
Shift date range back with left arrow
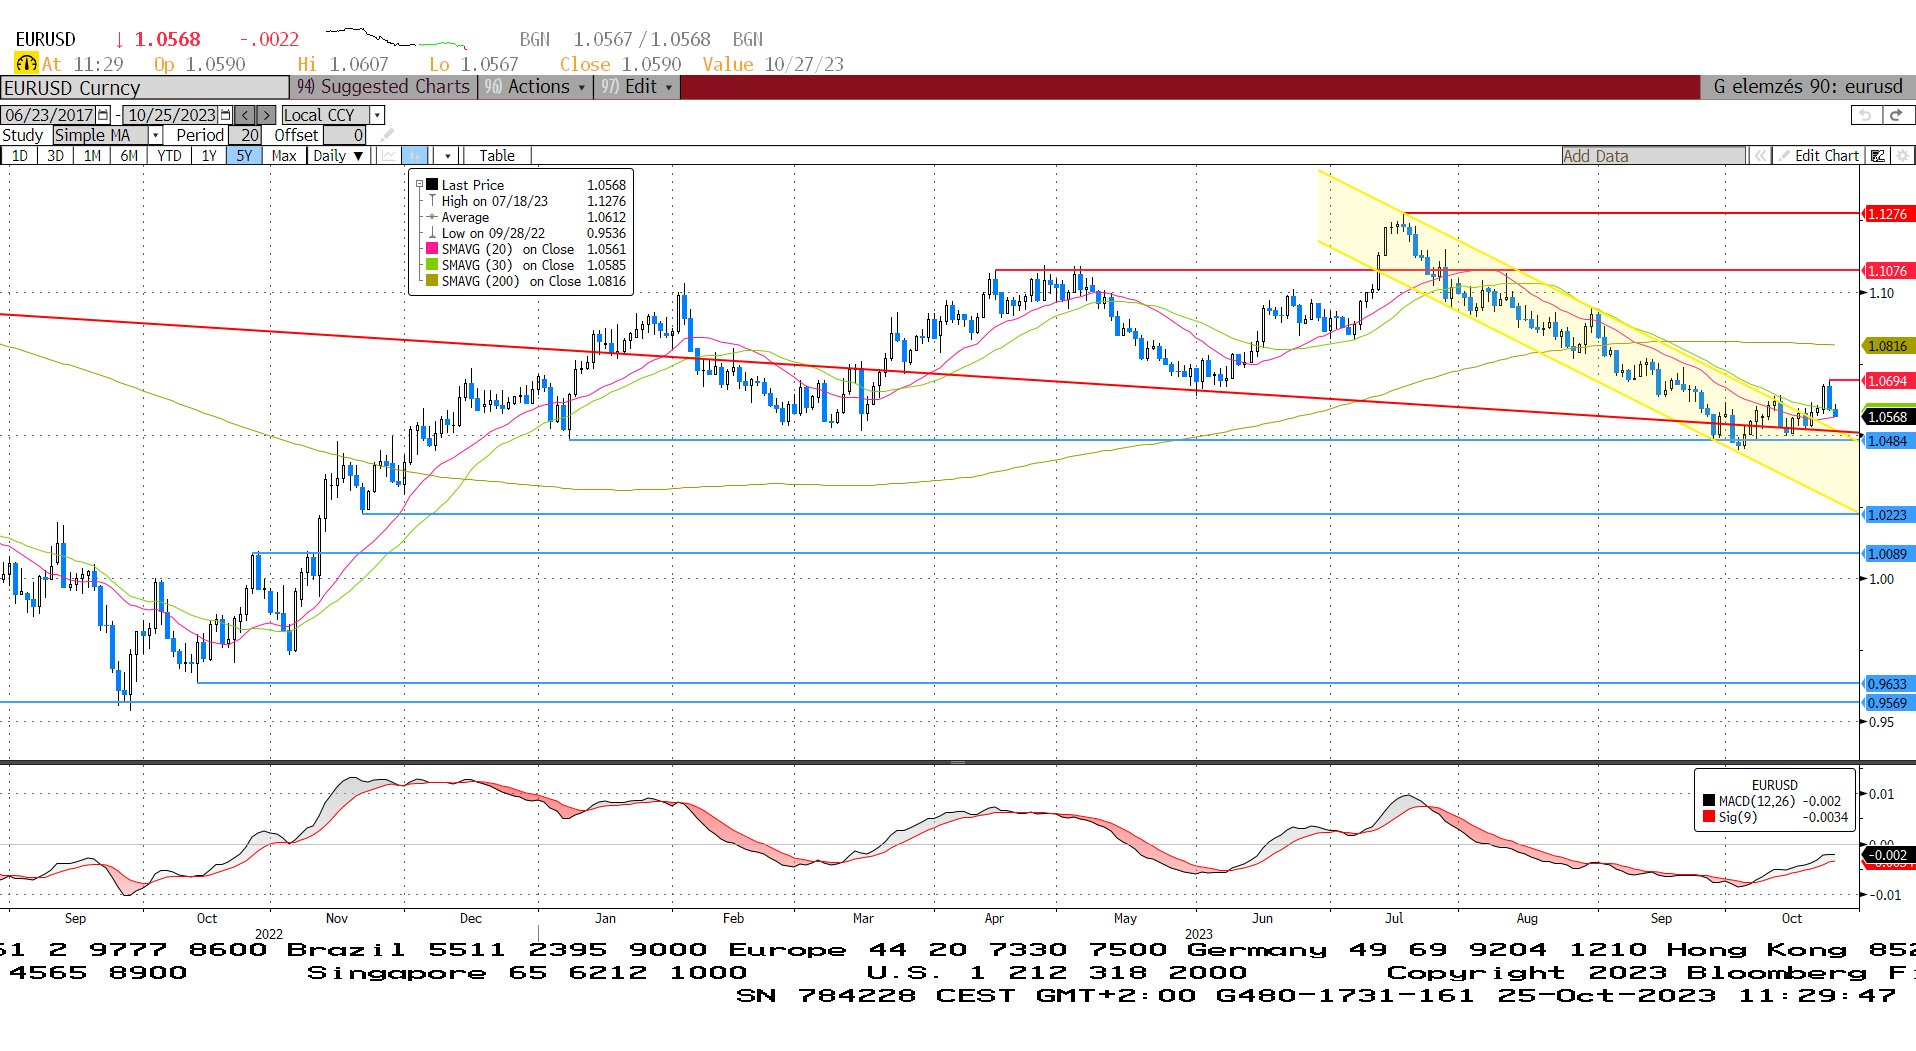pos(245,115)
